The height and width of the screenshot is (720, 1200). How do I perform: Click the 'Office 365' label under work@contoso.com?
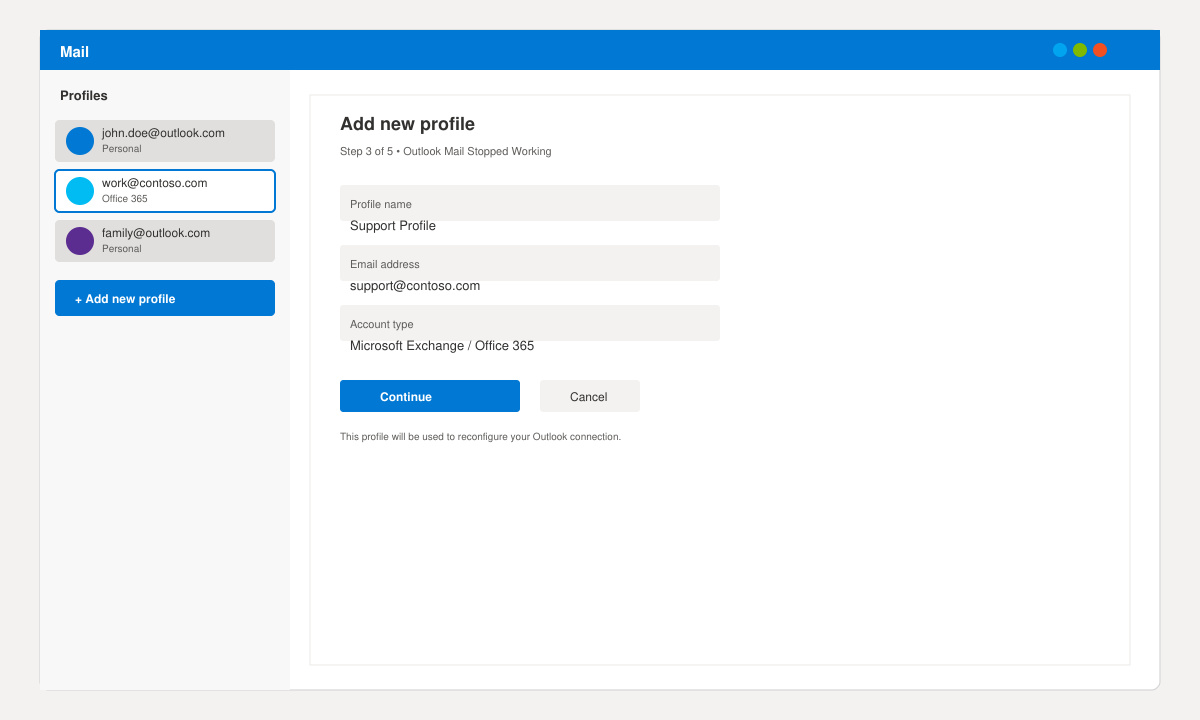pyautogui.click(x=125, y=199)
